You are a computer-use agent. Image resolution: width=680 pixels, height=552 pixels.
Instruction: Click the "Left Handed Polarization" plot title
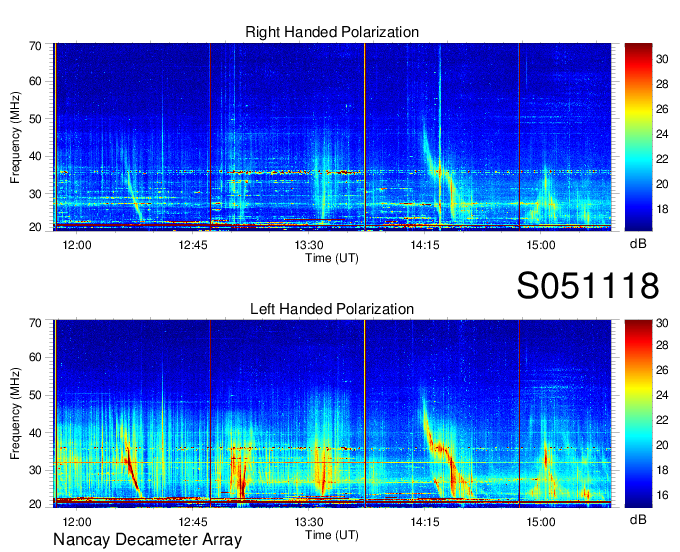coord(332,309)
